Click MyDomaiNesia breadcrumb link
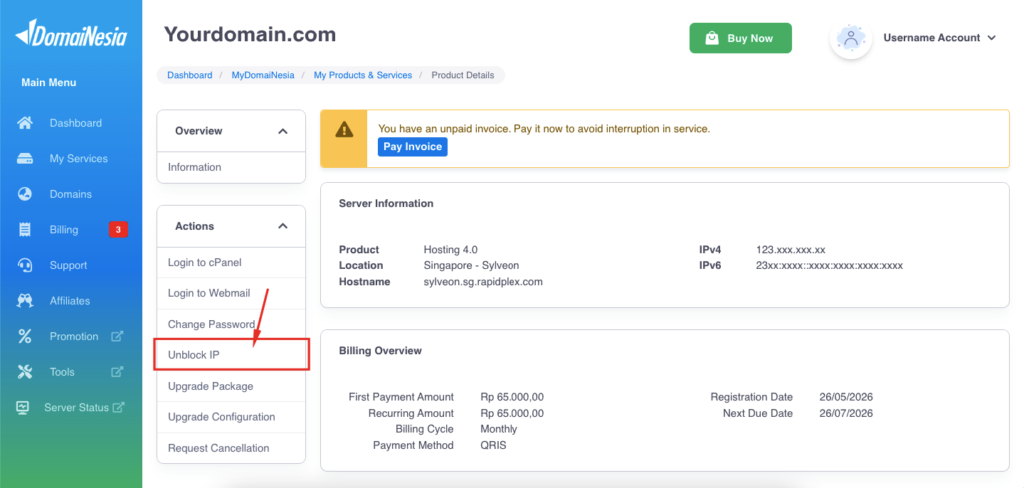Viewport: 1024px width, 488px height. tap(263, 75)
